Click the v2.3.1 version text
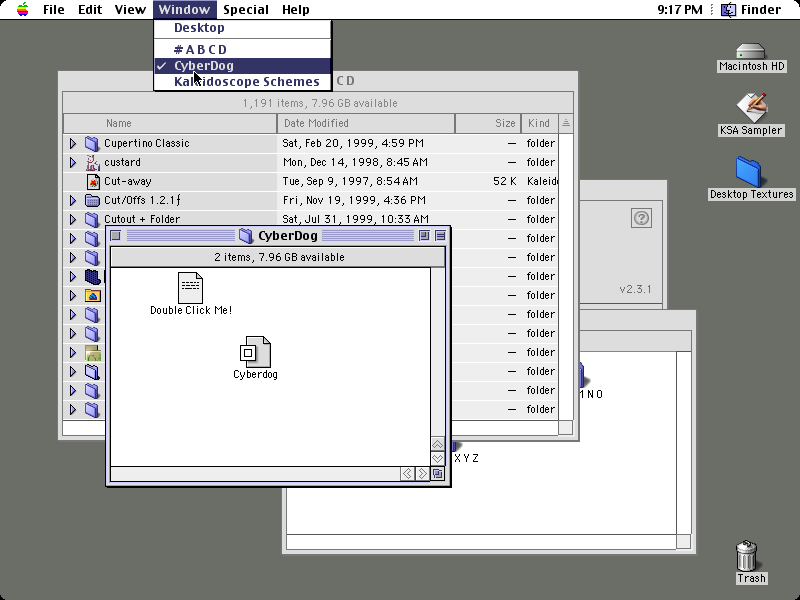Image resolution: width=800 pixels, height=600 pixels. coord(635,289)
